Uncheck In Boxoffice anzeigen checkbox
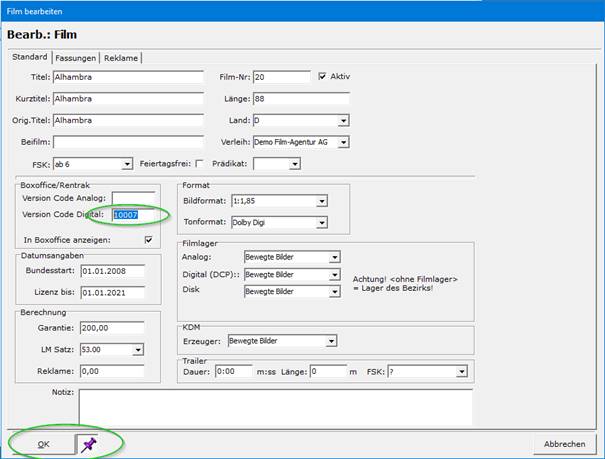The image size is (605, 459). [149, 239]
